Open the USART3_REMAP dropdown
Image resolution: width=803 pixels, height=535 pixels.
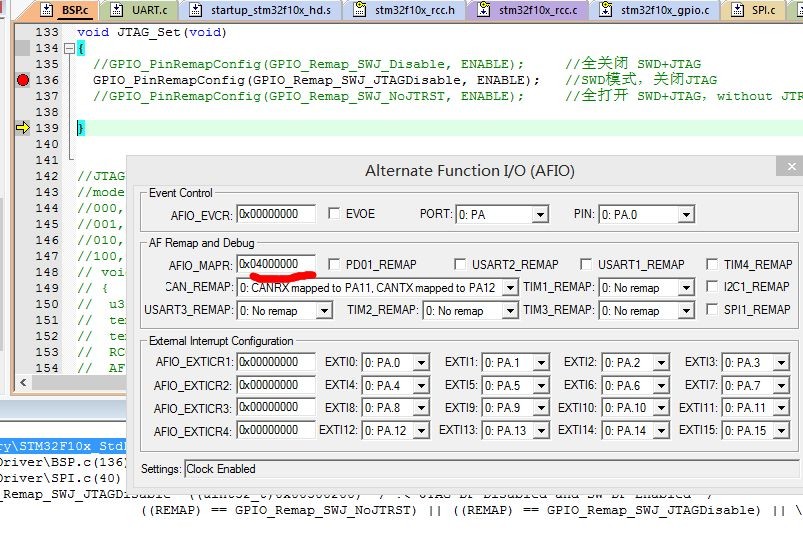tap(284, 311)
